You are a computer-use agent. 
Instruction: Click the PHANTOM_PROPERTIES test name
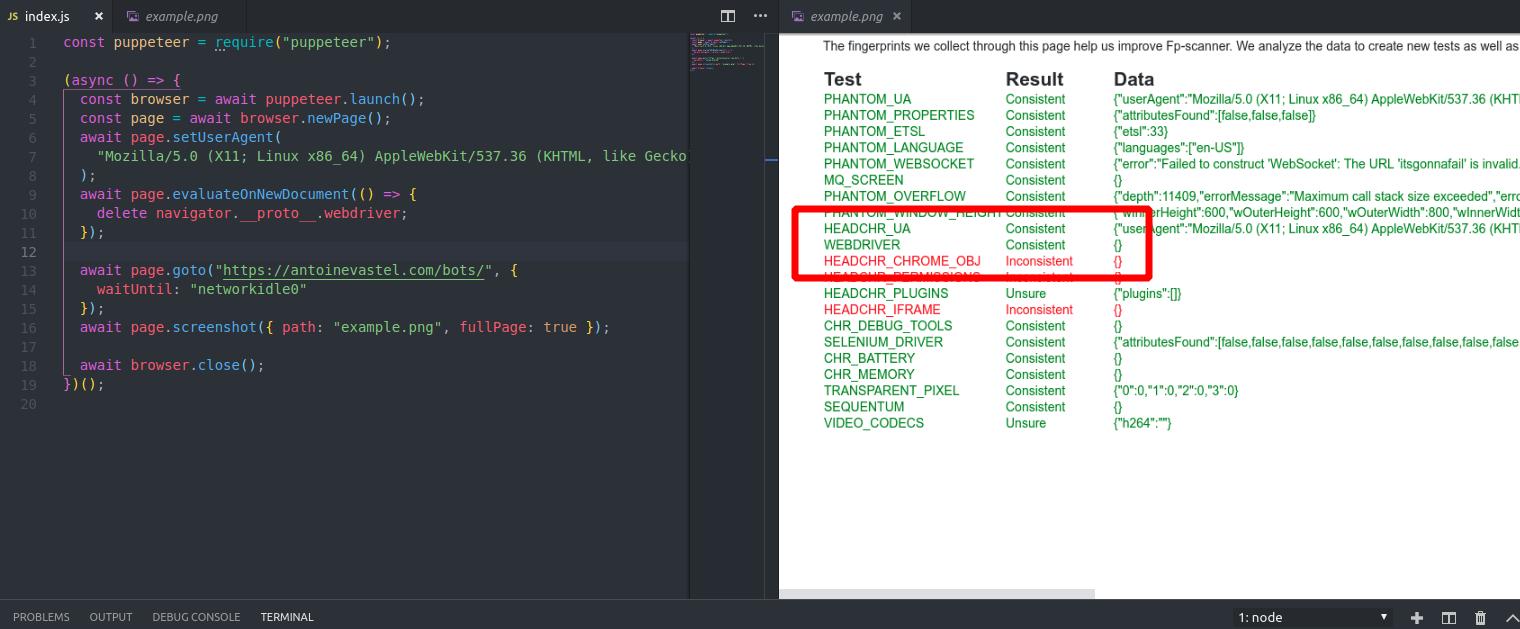(899, 115)
